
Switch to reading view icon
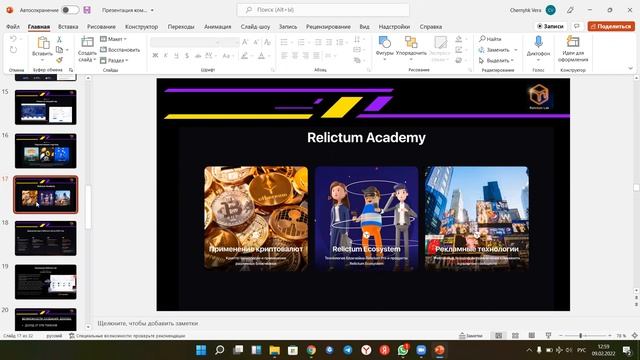pyautogui.click(x=531, y=336)
